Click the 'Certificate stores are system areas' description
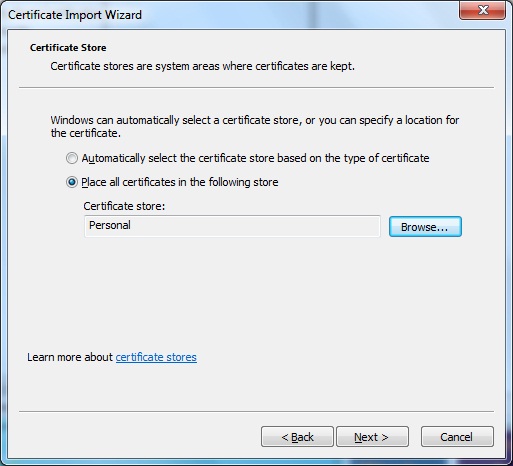The width and height of the screenshot is (513, 466). (x=202, y=66)
